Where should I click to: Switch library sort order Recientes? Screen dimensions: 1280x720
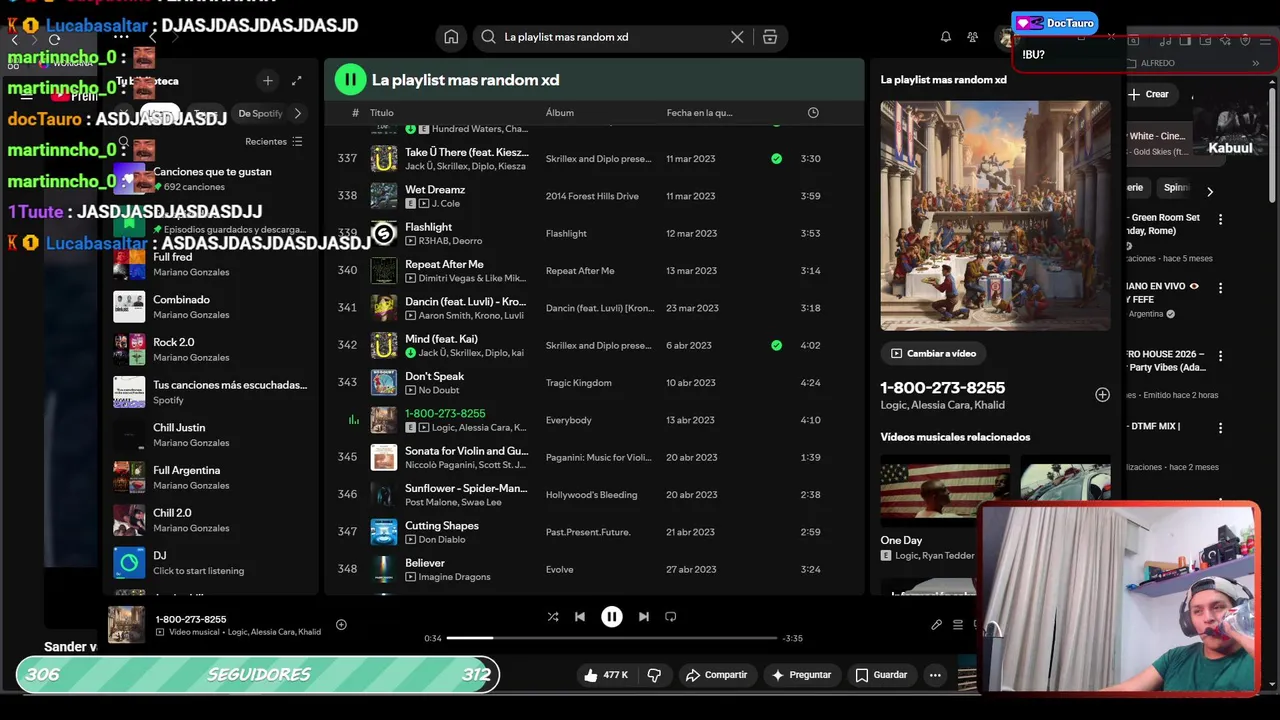pyautogui.click(x=274, y=142)
